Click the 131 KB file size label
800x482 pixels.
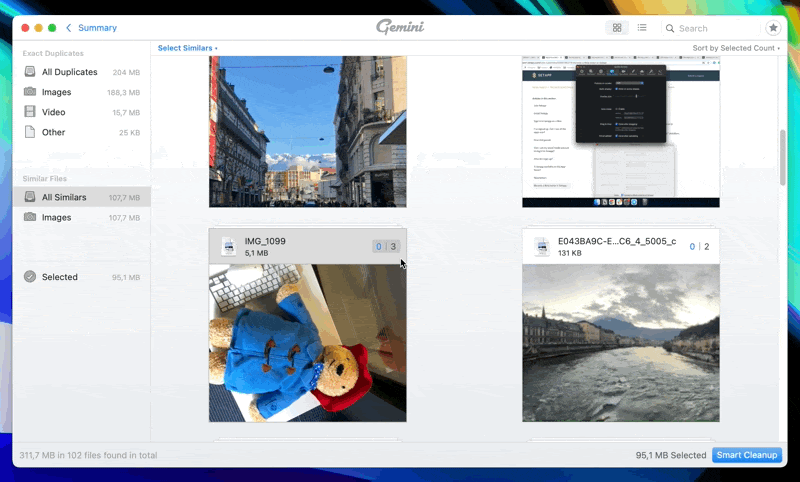tap(569, 253)
